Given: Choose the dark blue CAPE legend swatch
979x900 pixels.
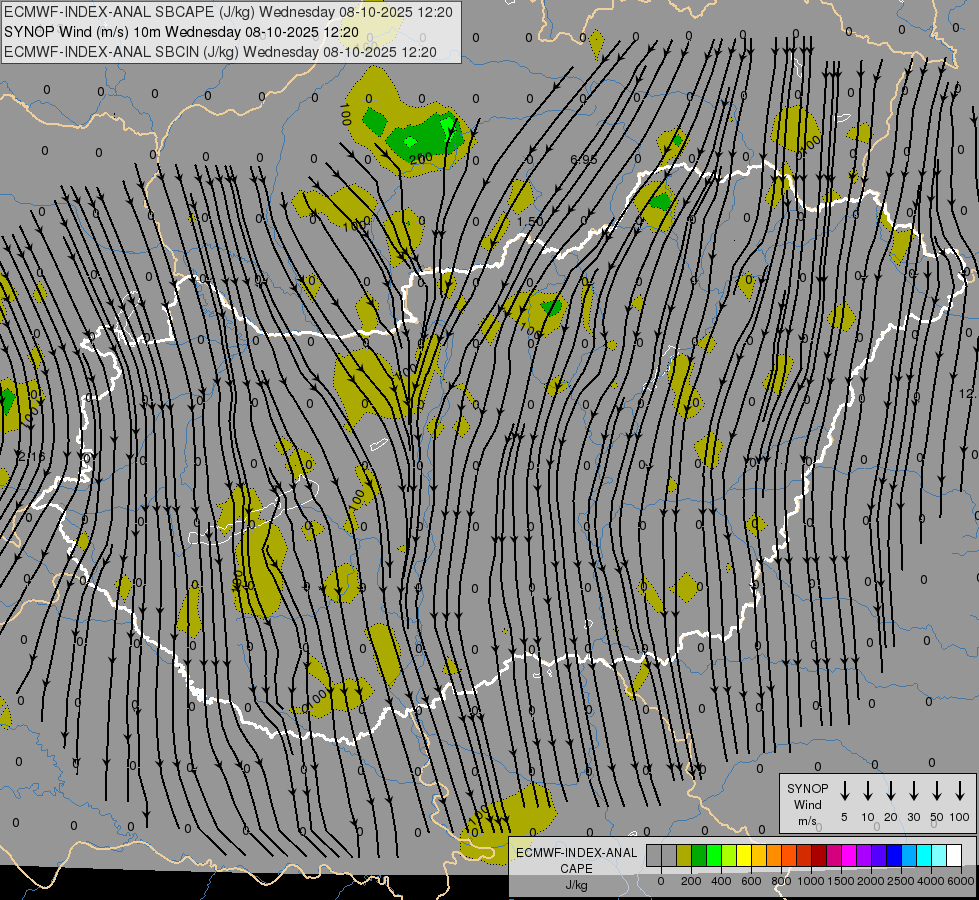Looking at the screenshot, I should tap(894, 856).
